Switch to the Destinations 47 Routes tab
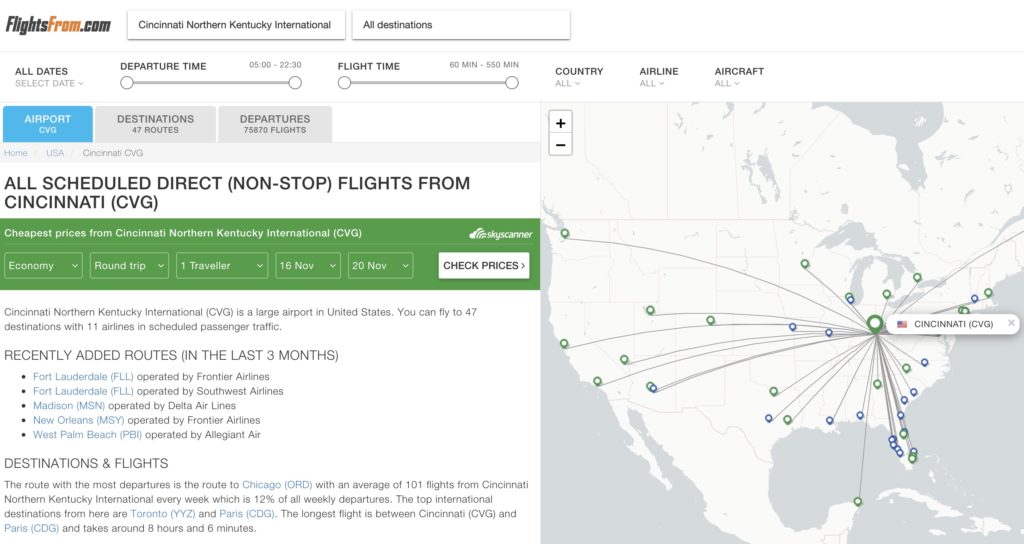Screen dimensions: 1024x544 point(155,124)
